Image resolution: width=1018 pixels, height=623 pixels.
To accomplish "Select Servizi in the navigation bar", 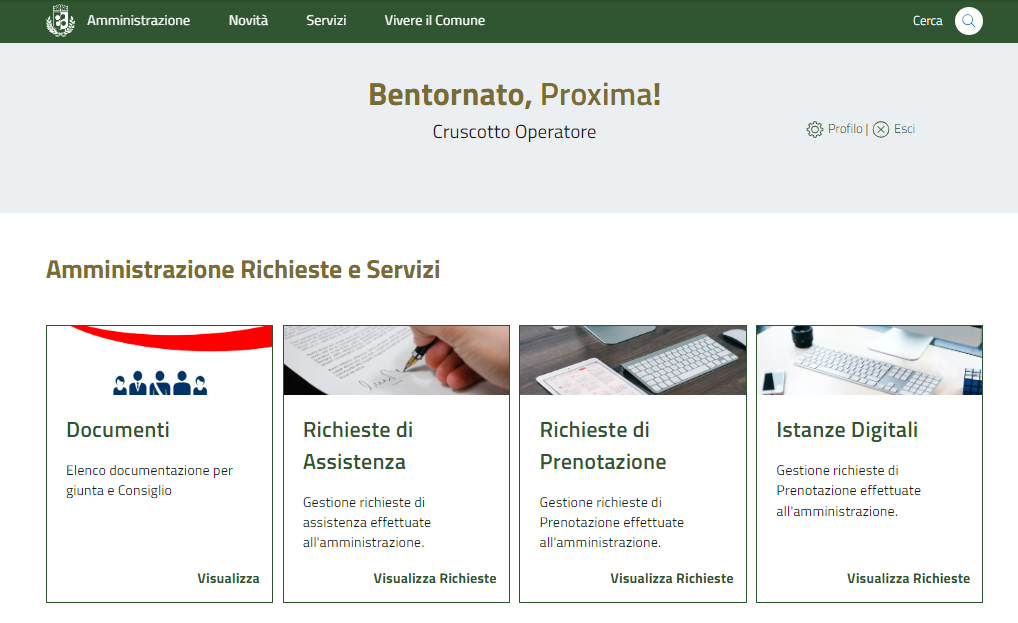I will click(326, 21).
